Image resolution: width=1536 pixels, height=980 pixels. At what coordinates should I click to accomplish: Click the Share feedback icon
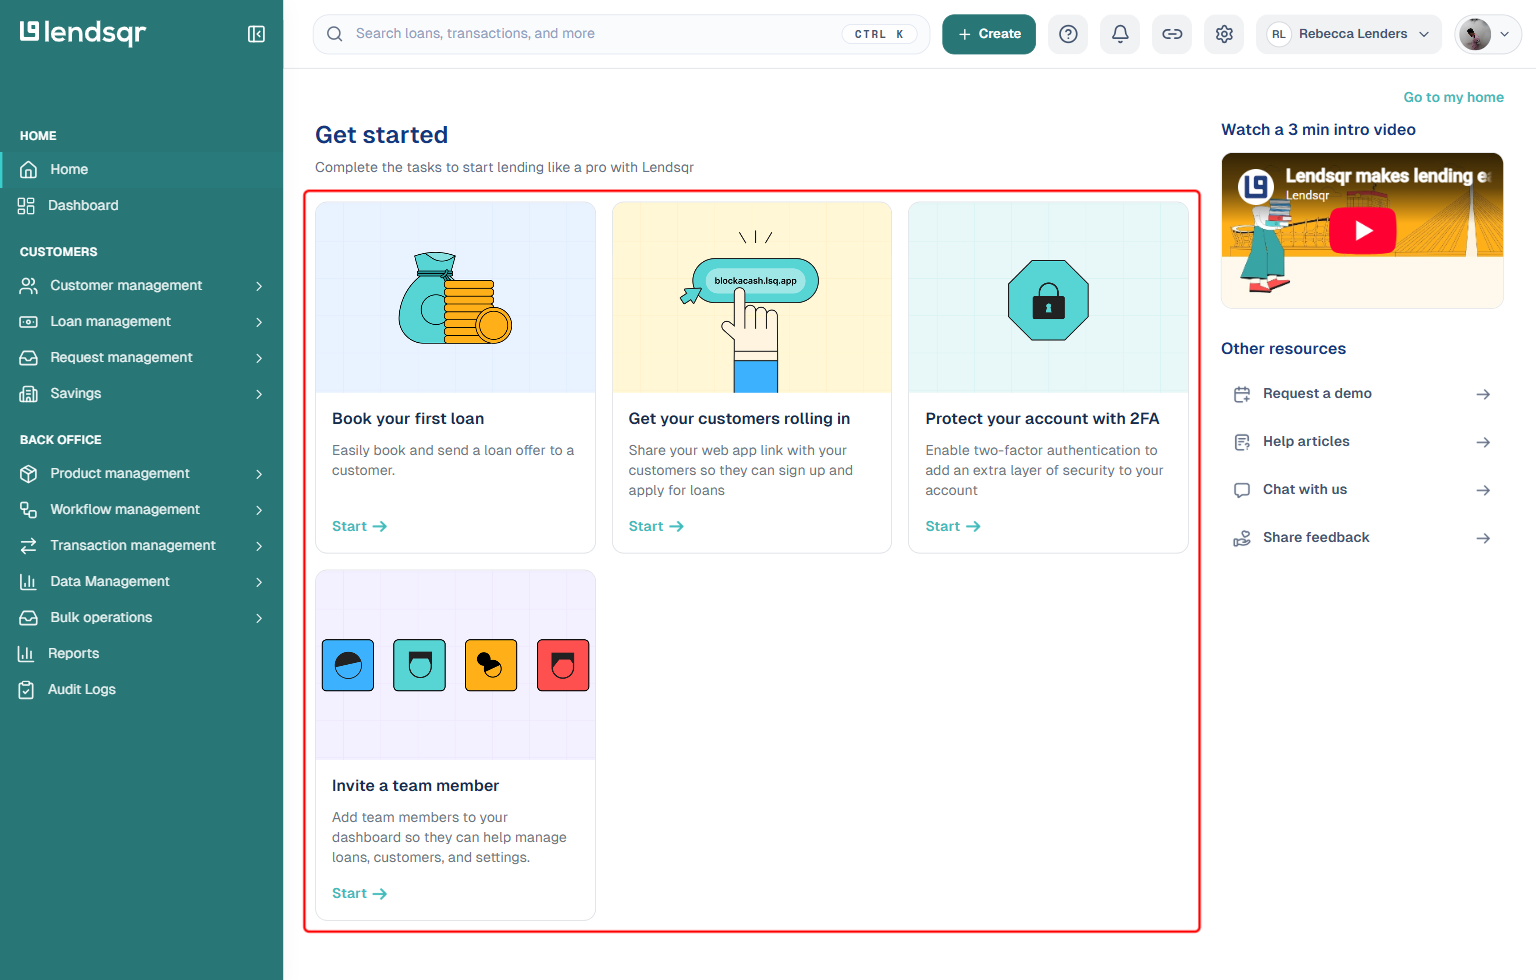tap(1242, 538)
